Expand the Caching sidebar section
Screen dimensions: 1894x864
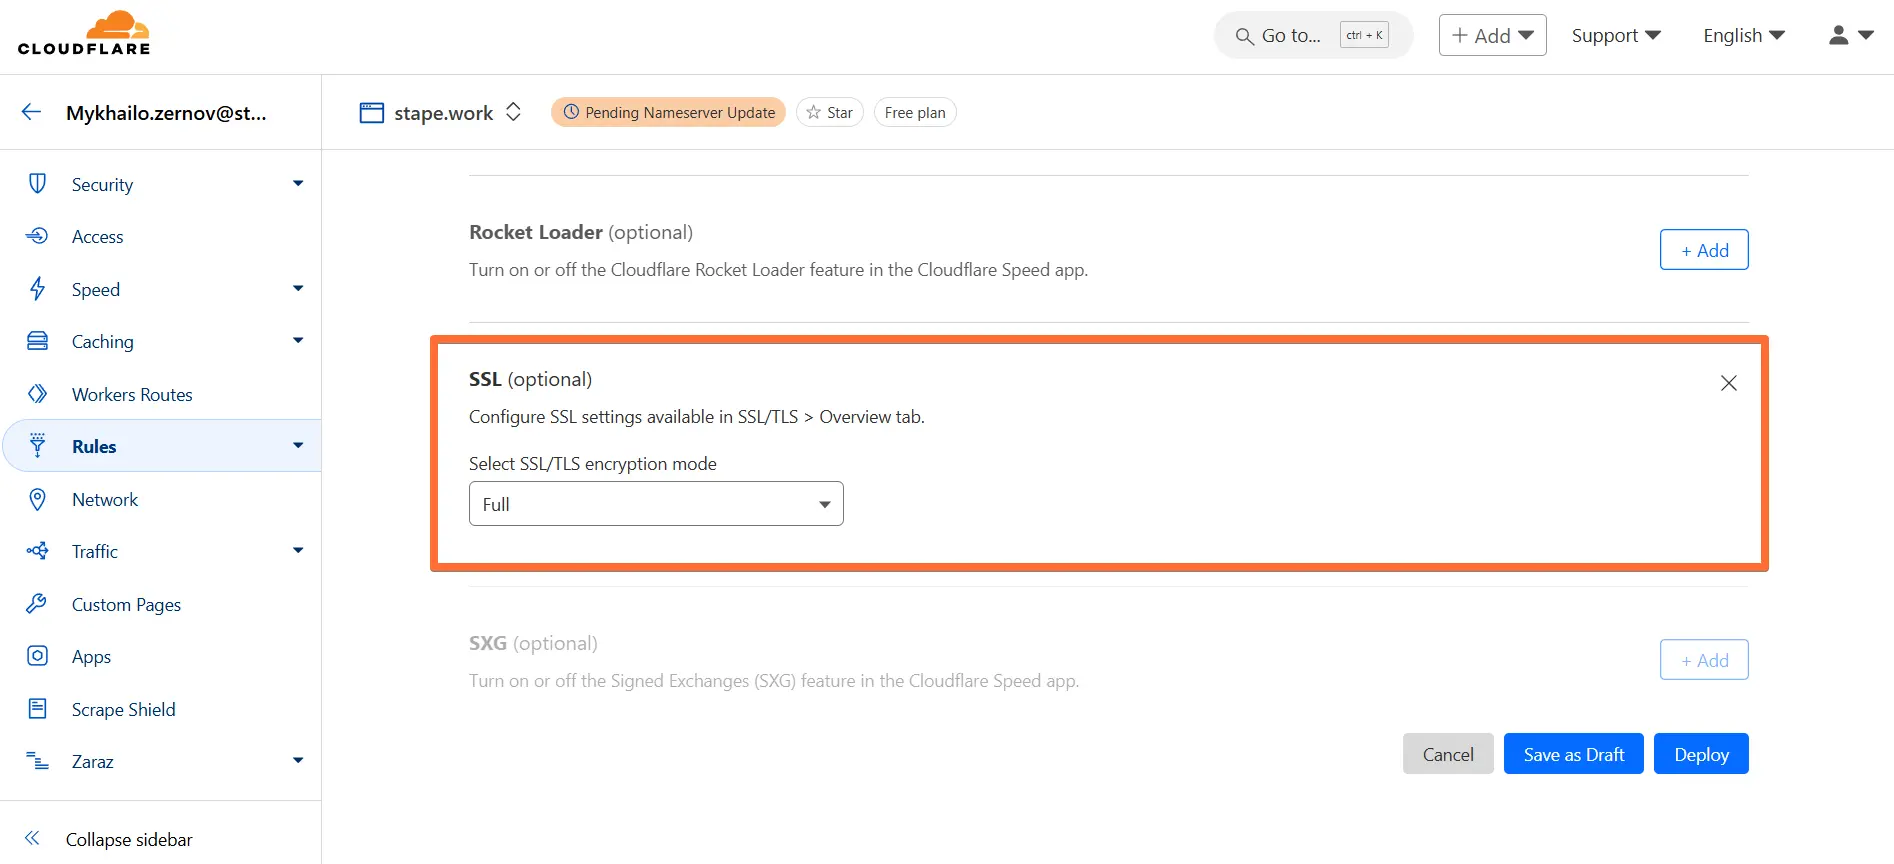[298, 341]
